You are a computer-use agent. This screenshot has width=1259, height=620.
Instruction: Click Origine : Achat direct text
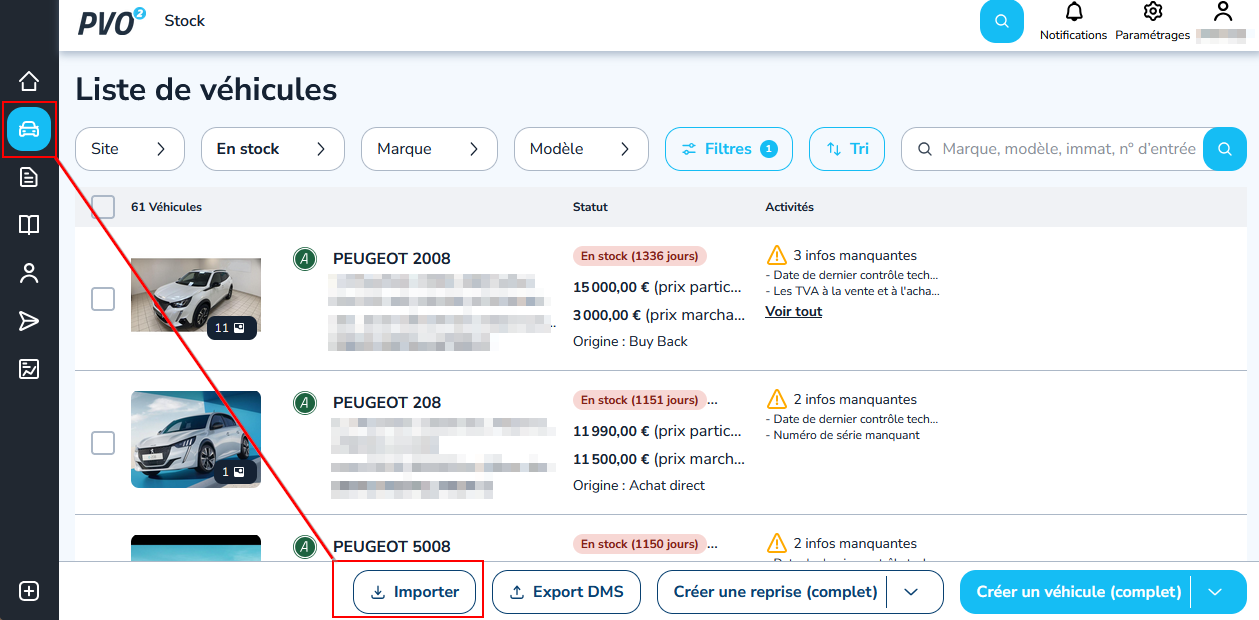tap(639, 485)
